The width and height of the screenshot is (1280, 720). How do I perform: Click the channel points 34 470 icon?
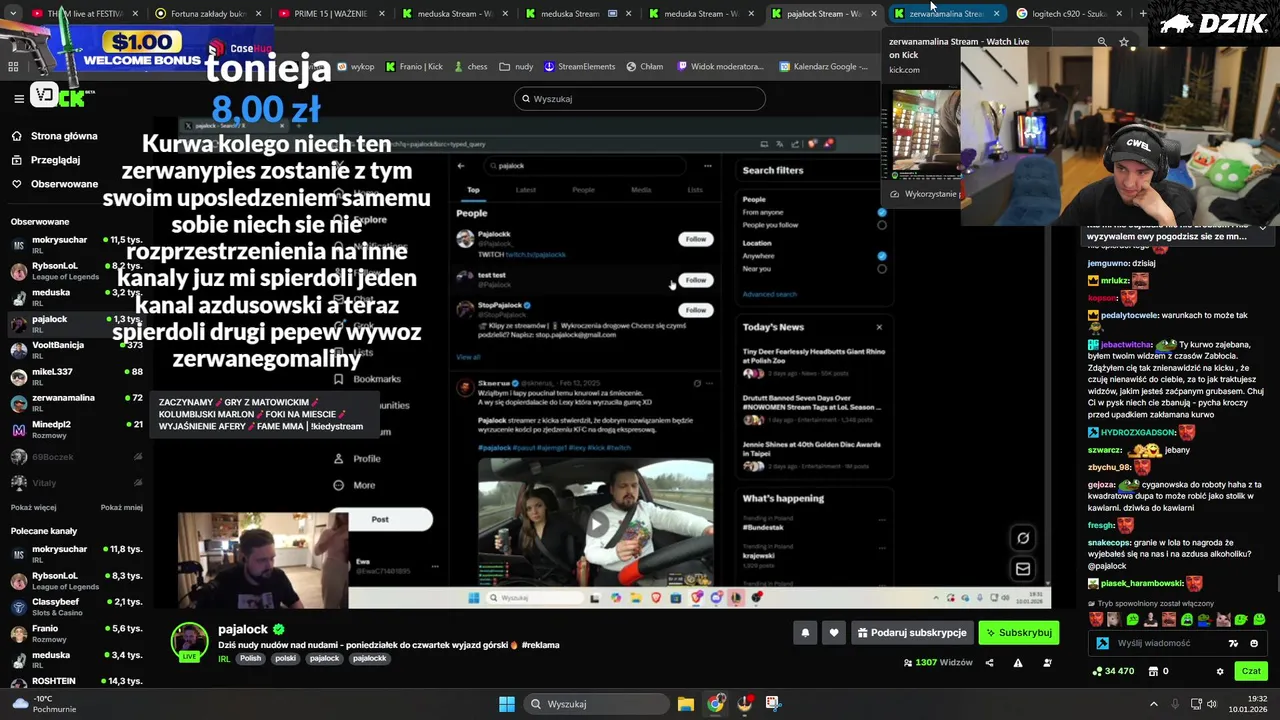point(1098,671)
